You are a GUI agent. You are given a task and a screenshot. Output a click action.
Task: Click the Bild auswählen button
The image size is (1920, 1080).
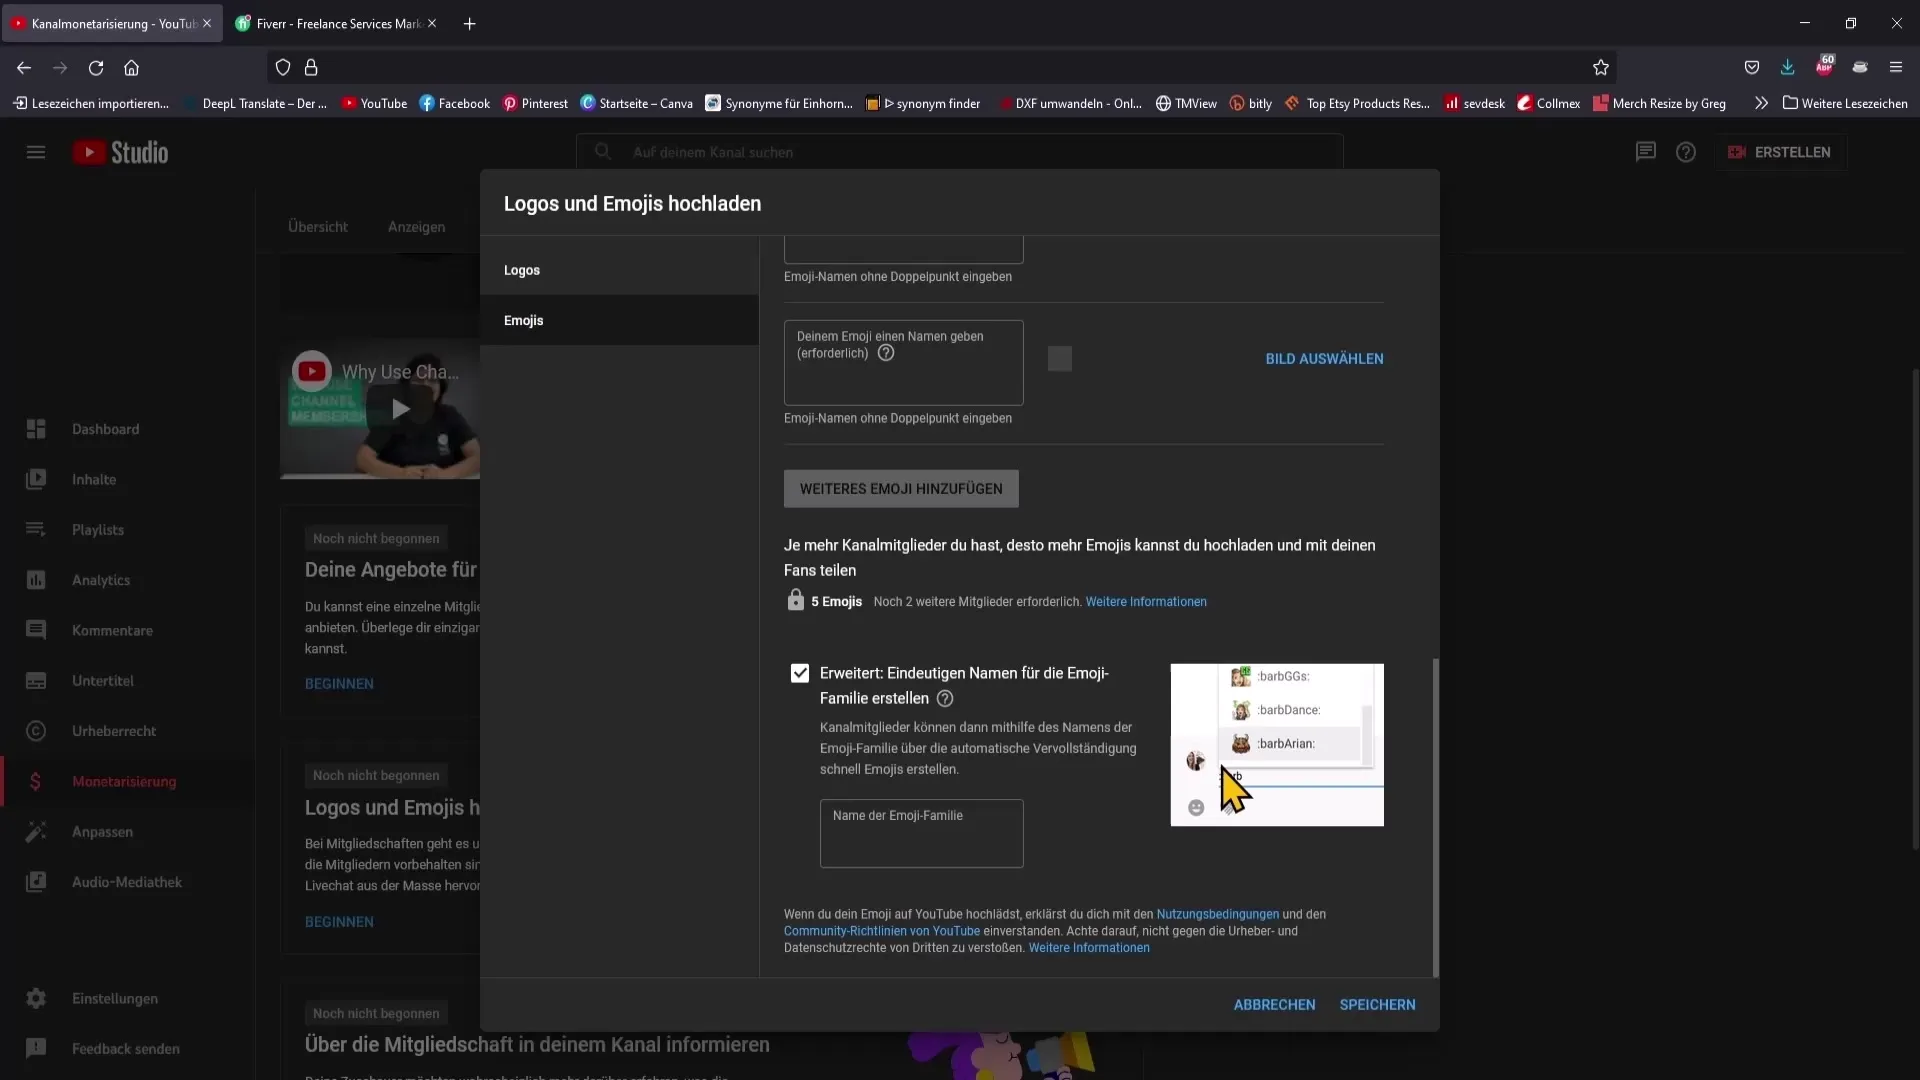click(1324, 357)
